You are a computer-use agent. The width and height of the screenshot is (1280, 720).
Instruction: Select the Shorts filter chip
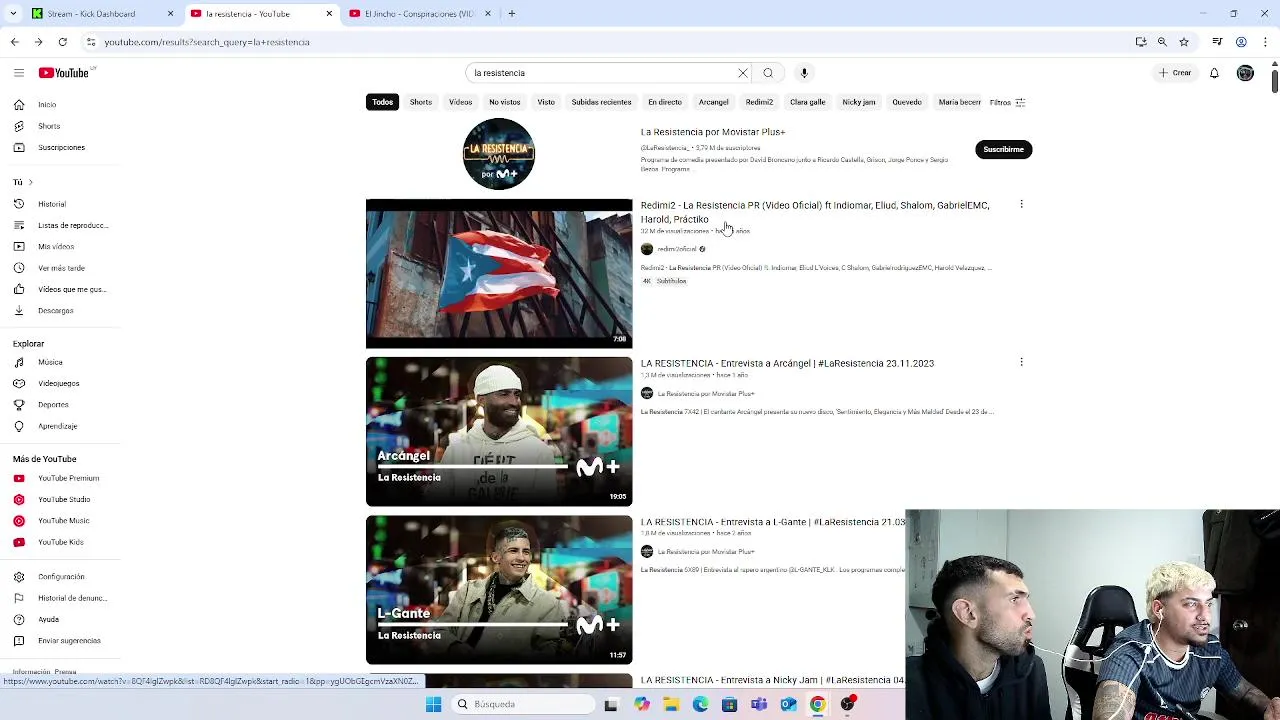(421, 102)
